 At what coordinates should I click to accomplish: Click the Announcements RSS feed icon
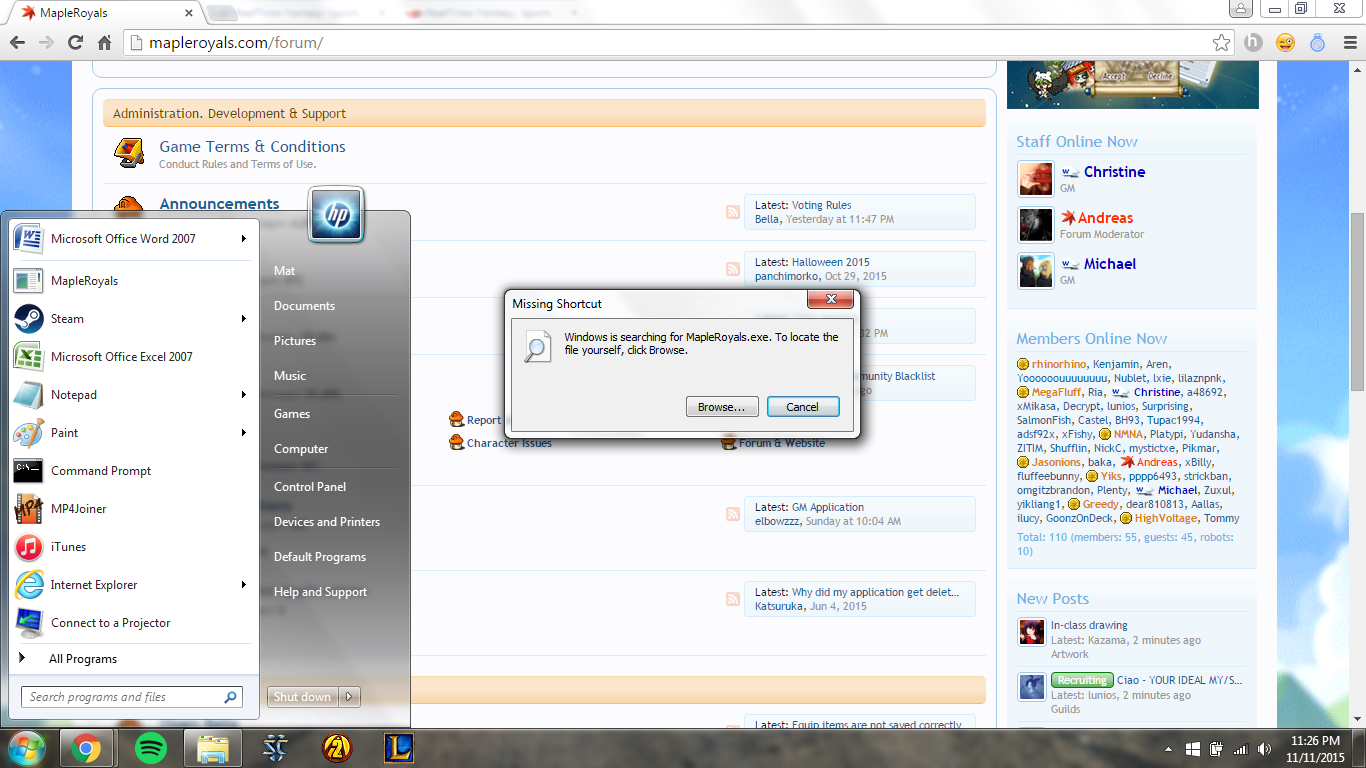coord(733,212)
